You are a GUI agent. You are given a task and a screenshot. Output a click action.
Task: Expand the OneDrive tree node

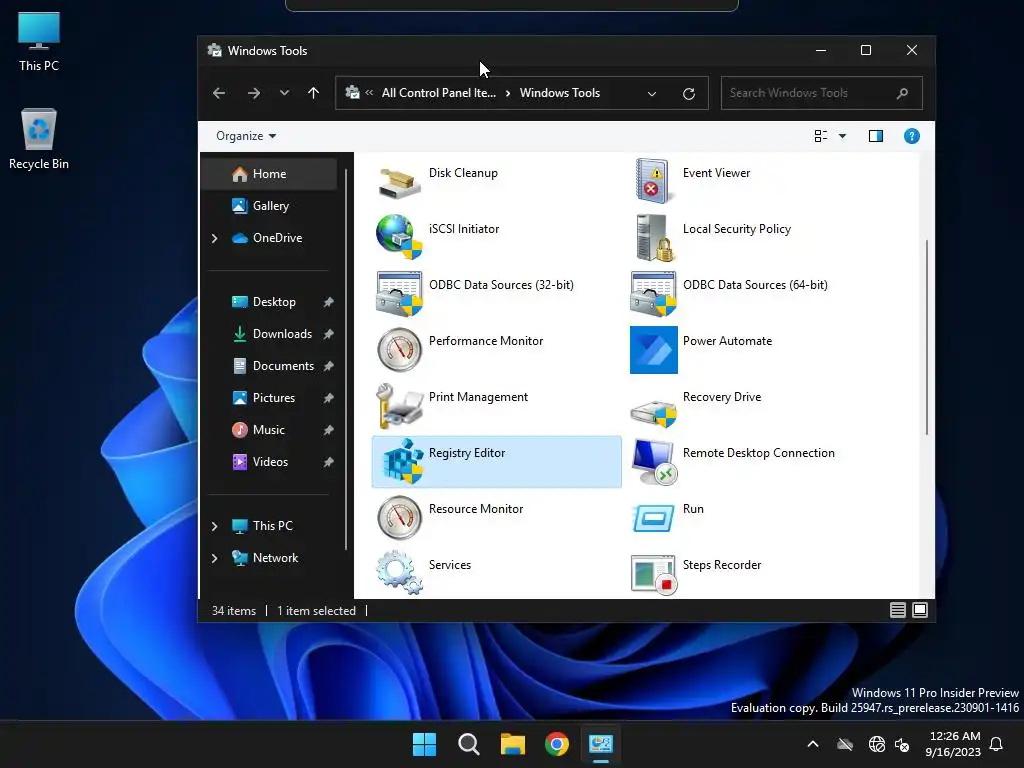215,238
